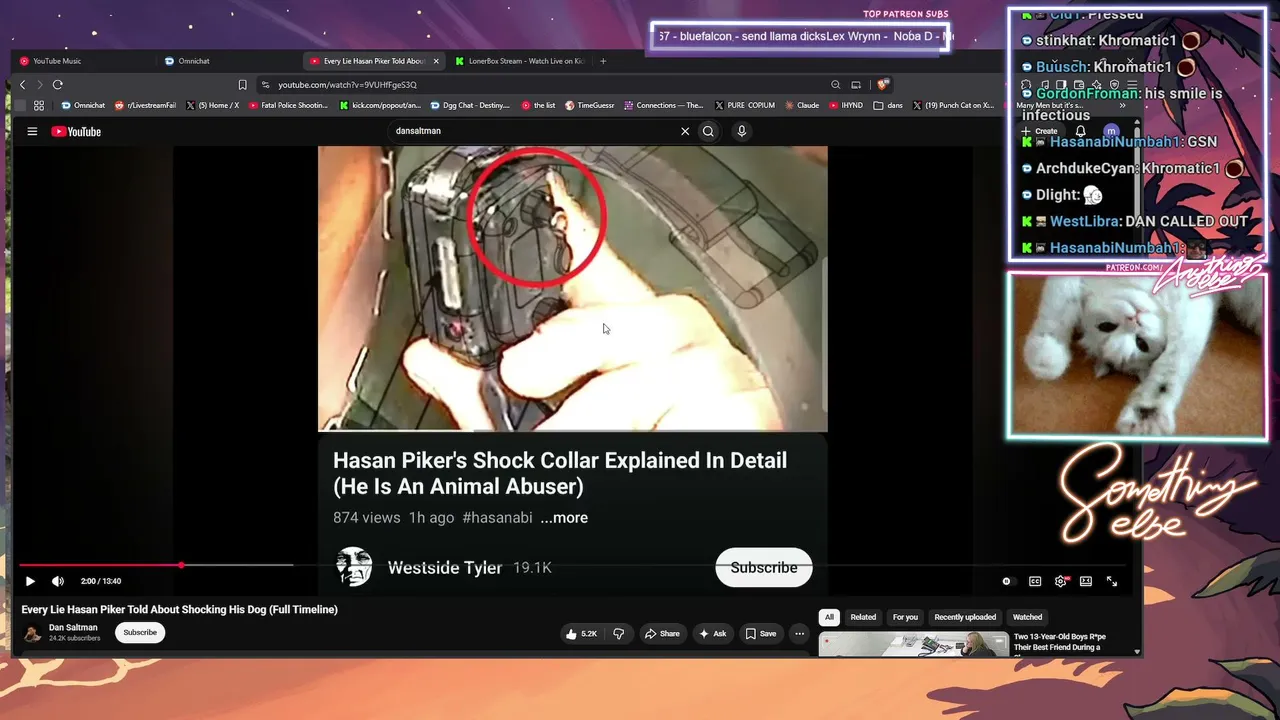Open the YouTube guide hamburger menu

click(x=32, y=131)
